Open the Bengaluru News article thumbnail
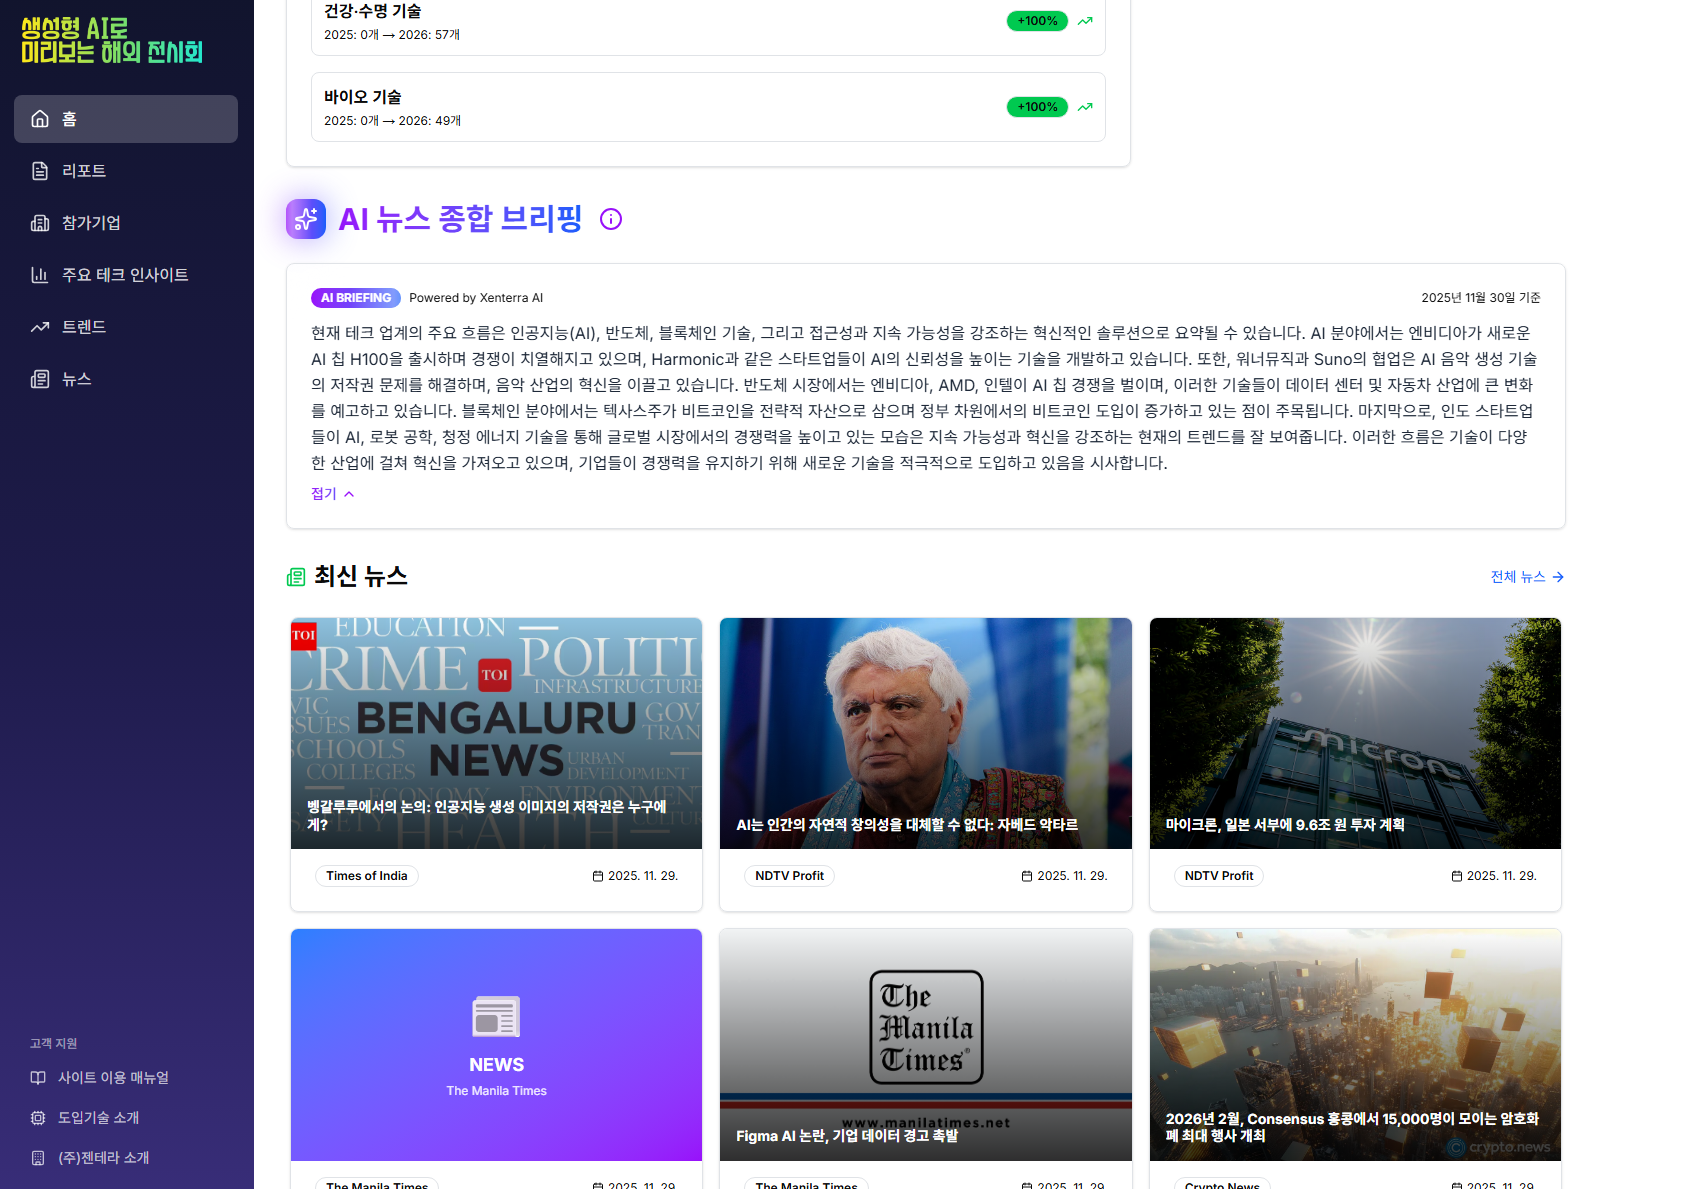 point(496,733)
